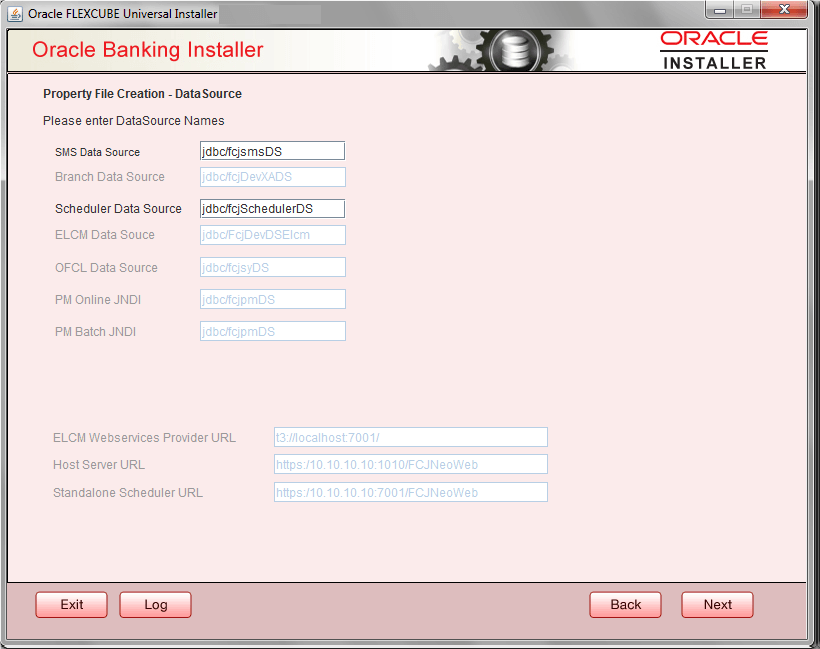820x649 pixels.
Task: Click the 'Oracle FLEXCUBE Universal Installer' window title
Action: click(x=122, y=14)
